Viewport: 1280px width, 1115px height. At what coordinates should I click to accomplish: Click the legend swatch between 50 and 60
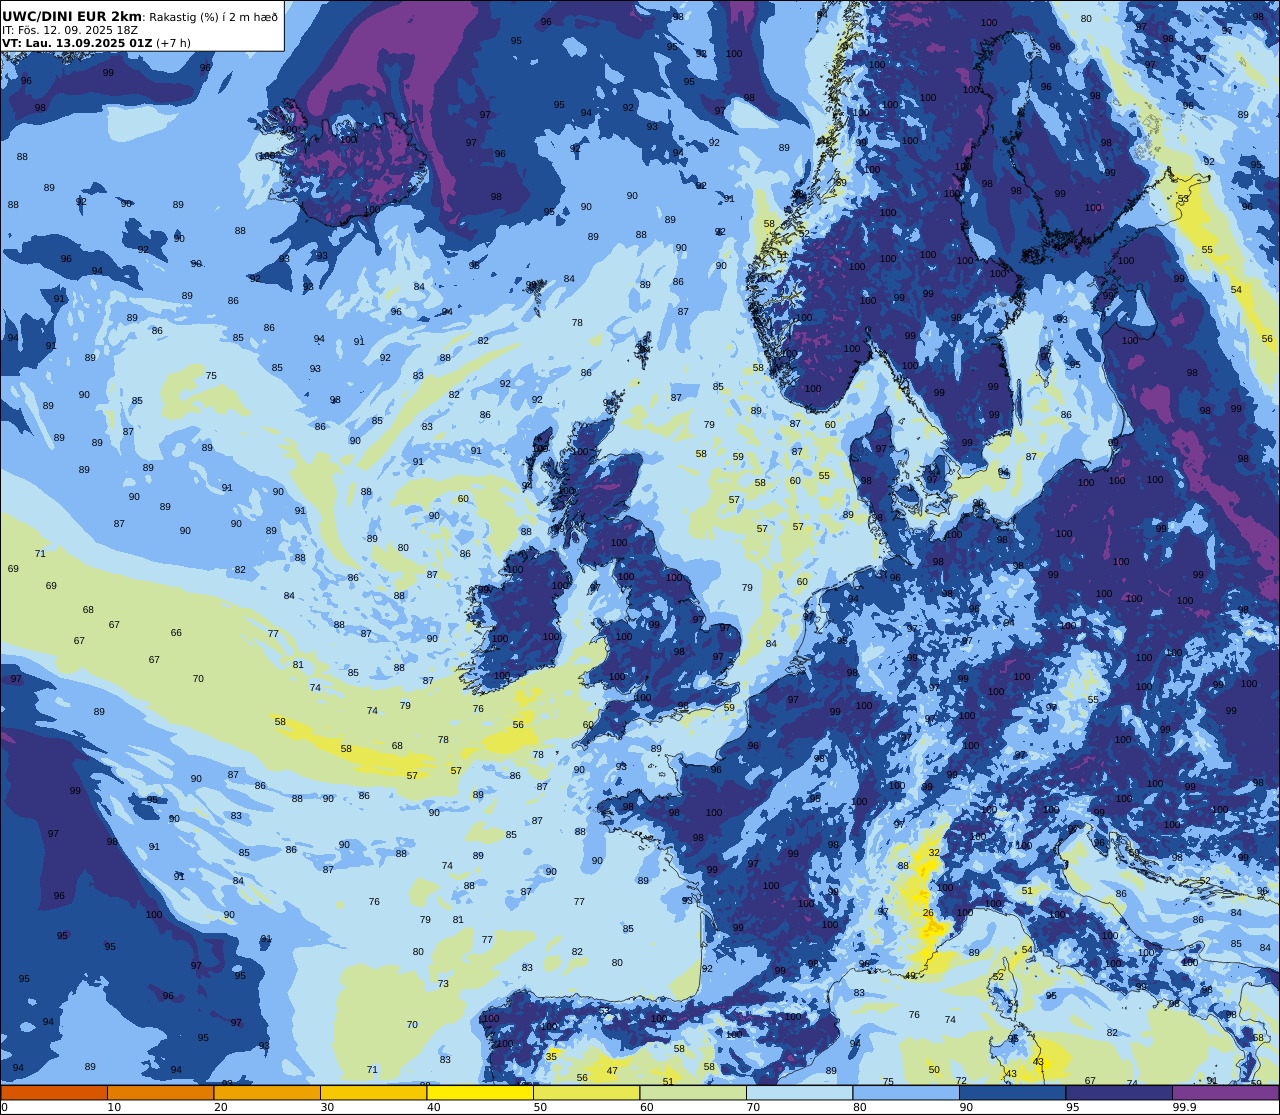pos(586,1093)
